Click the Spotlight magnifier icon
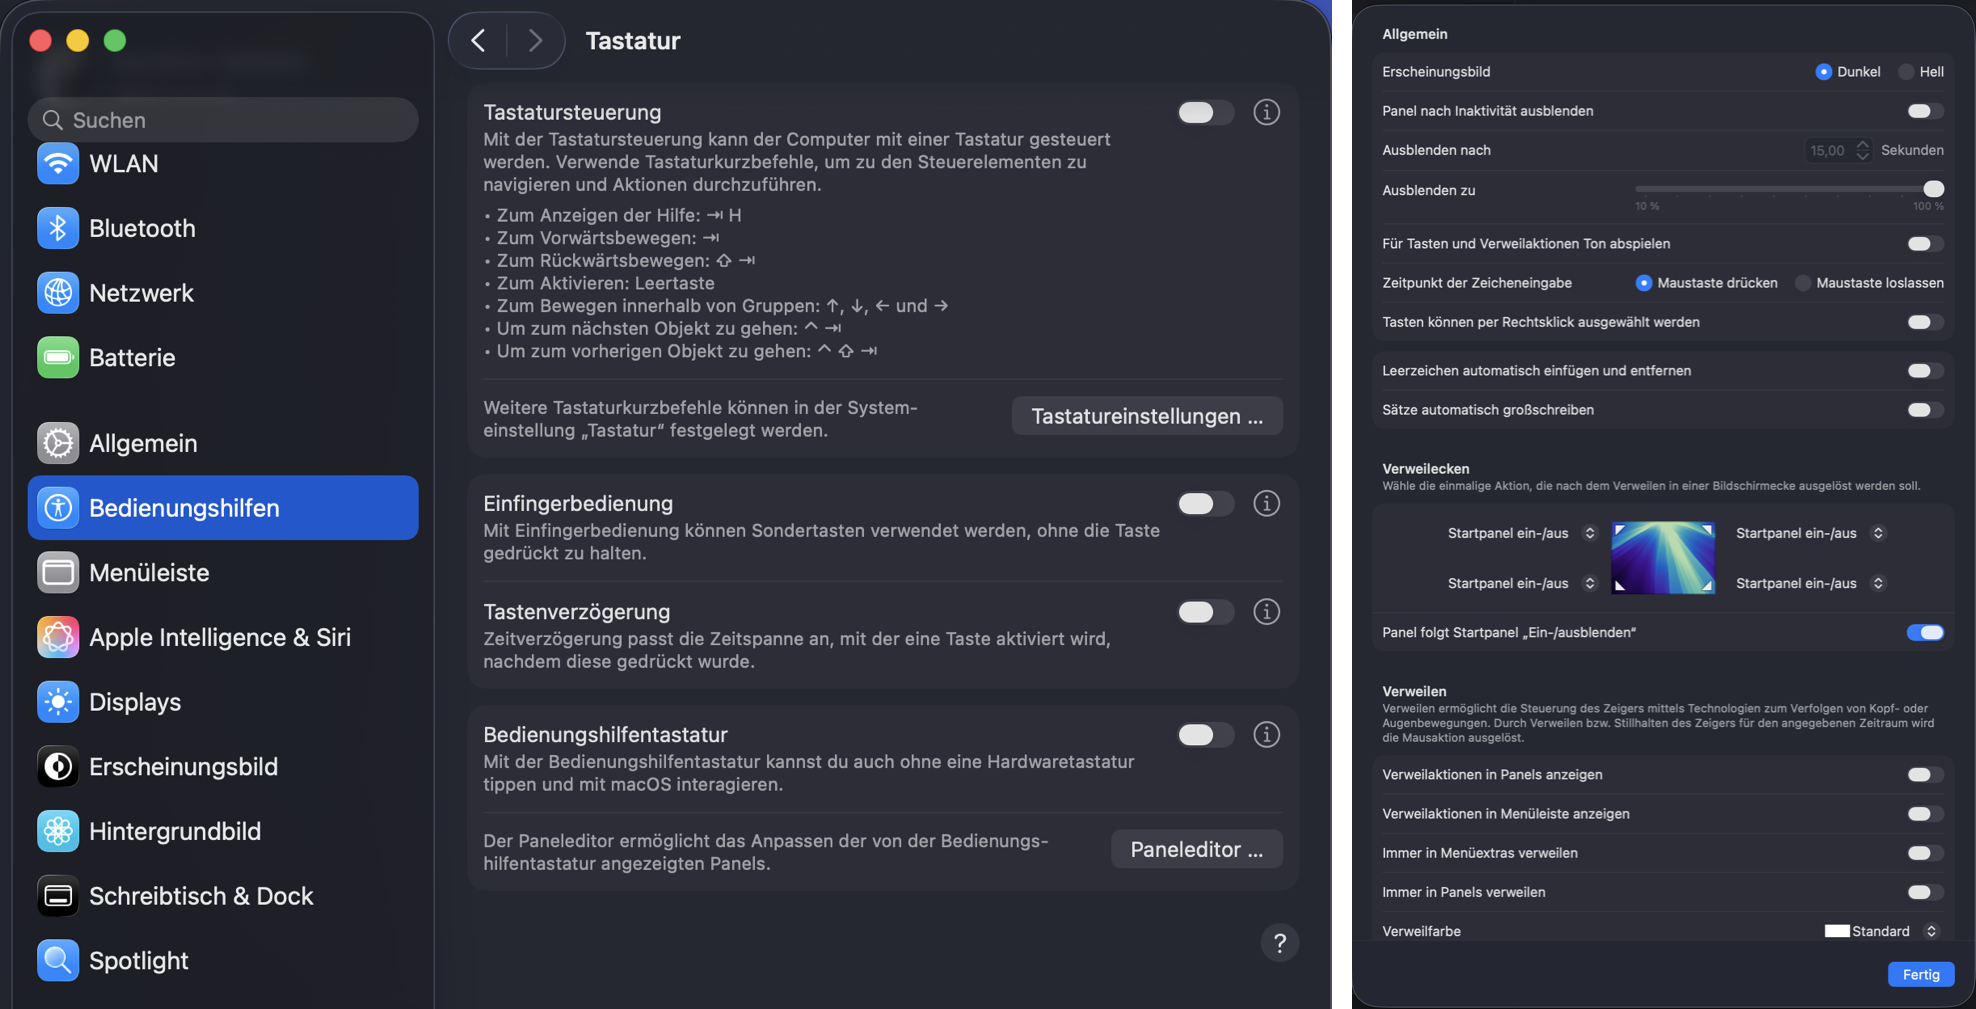 pyautogui.click(x=58, y=961)
